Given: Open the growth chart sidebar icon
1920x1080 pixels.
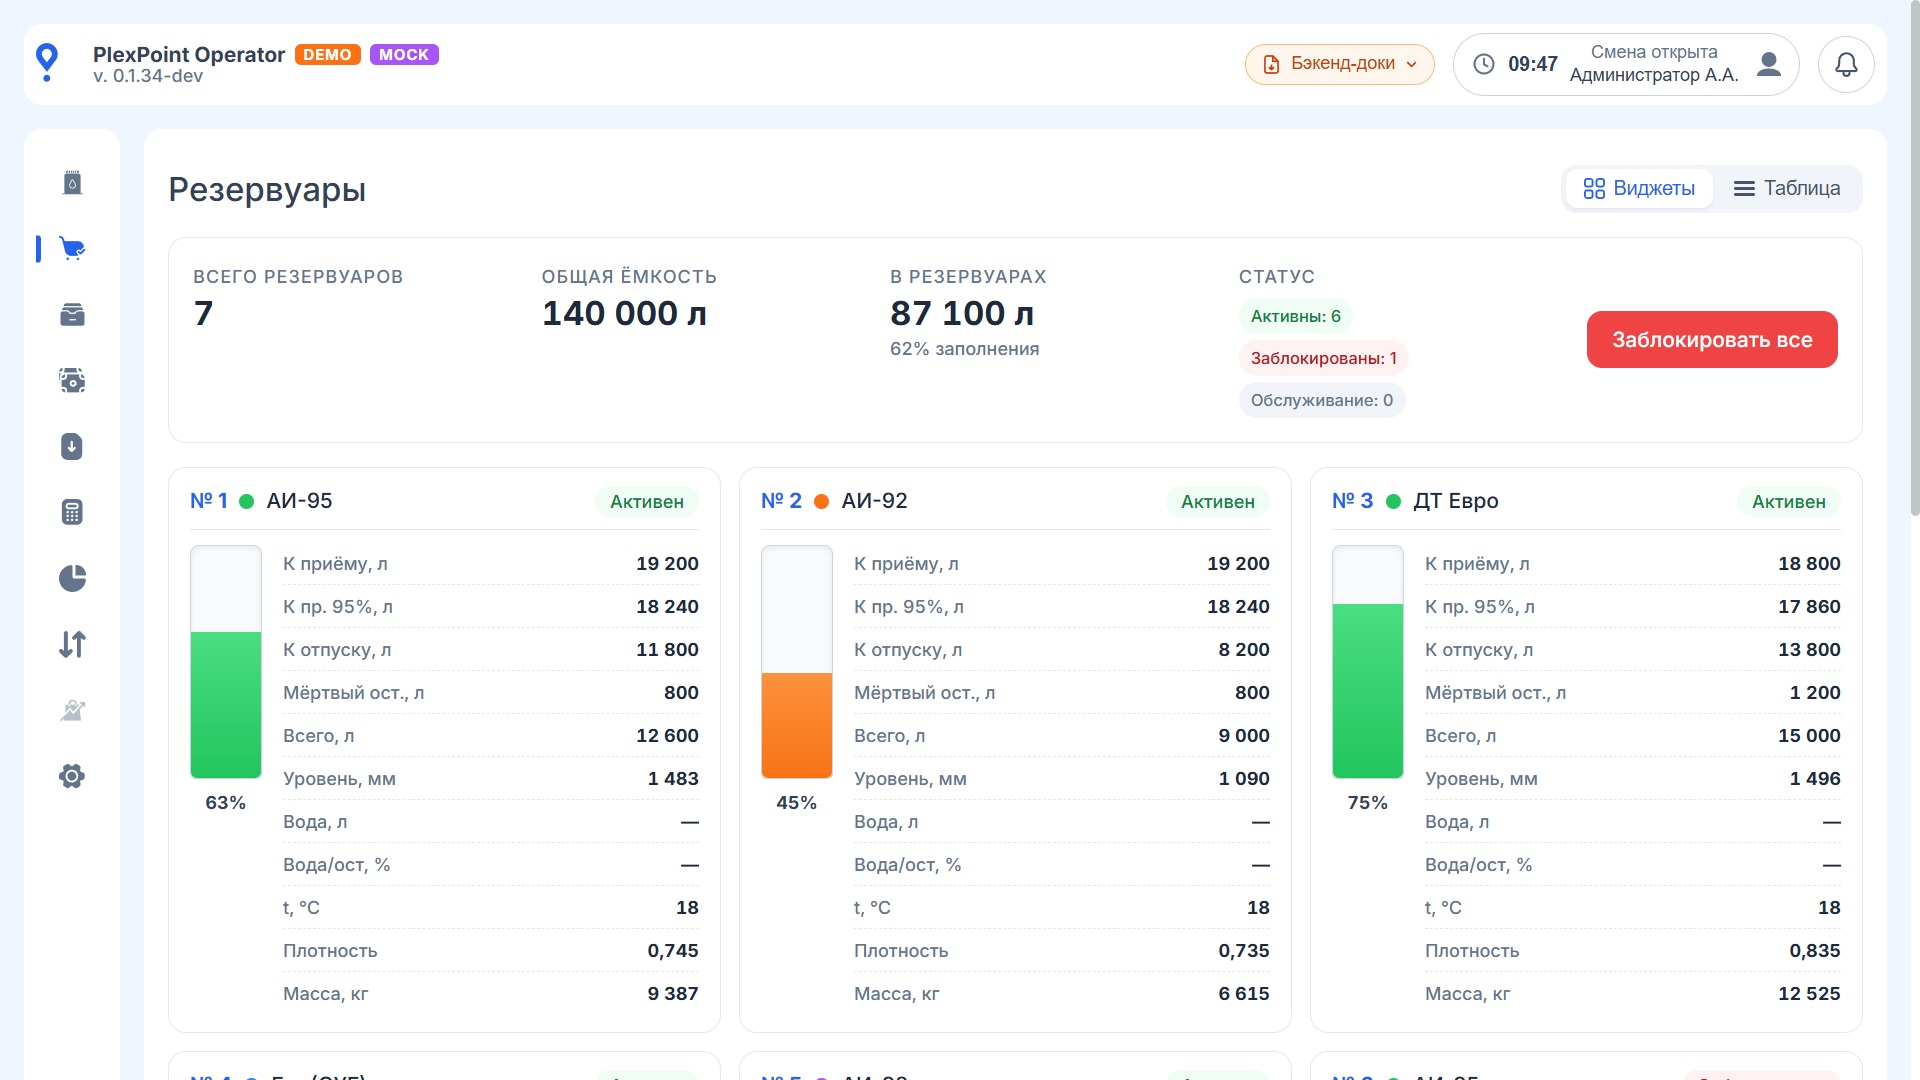Looking at the screenshot, I should 72,710.
